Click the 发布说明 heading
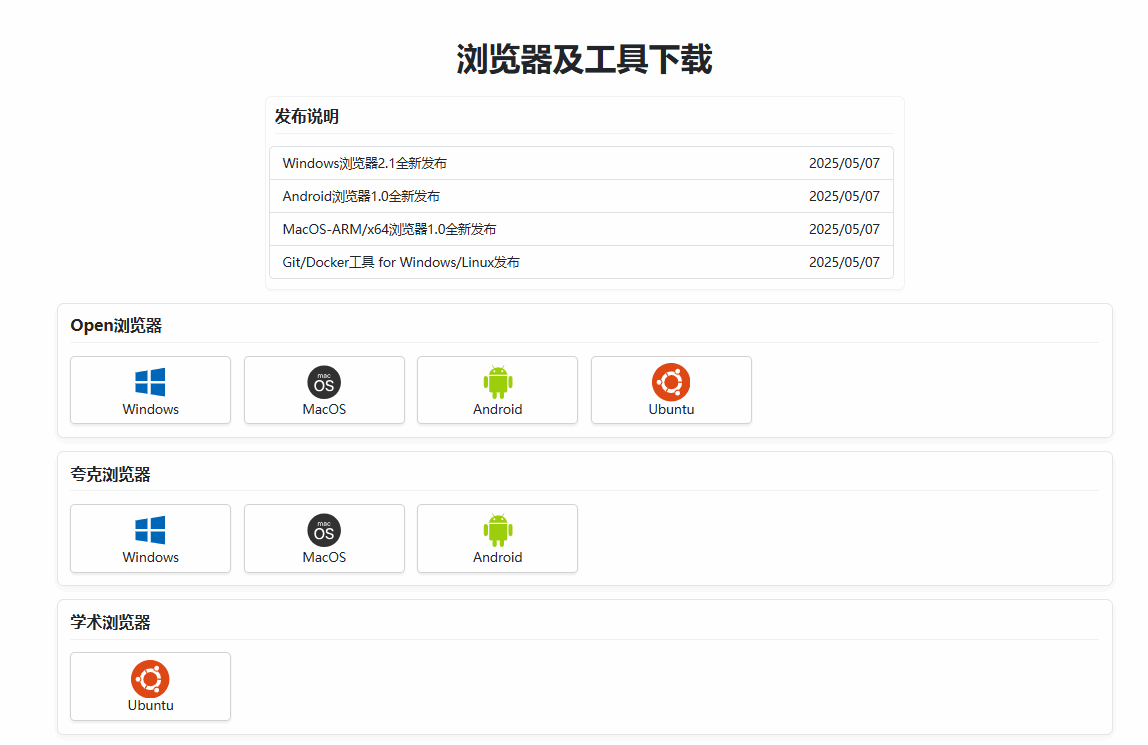Screen dimensions: 1148x745 click(x=306, y=116)
